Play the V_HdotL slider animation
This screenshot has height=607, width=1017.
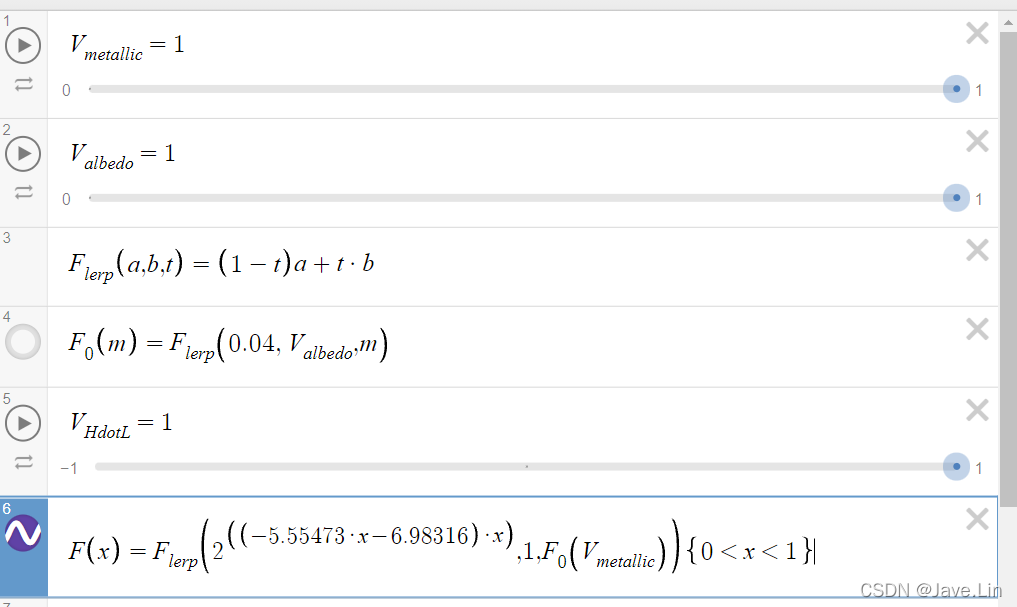23,423
